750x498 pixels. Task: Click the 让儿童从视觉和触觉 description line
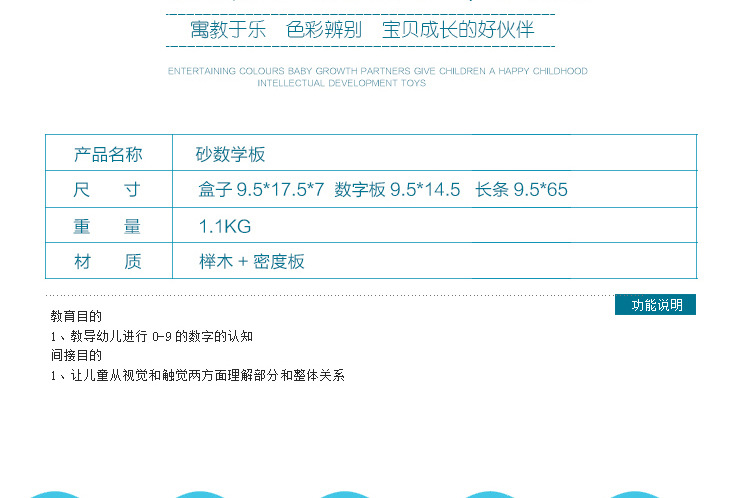pos(198,376)
